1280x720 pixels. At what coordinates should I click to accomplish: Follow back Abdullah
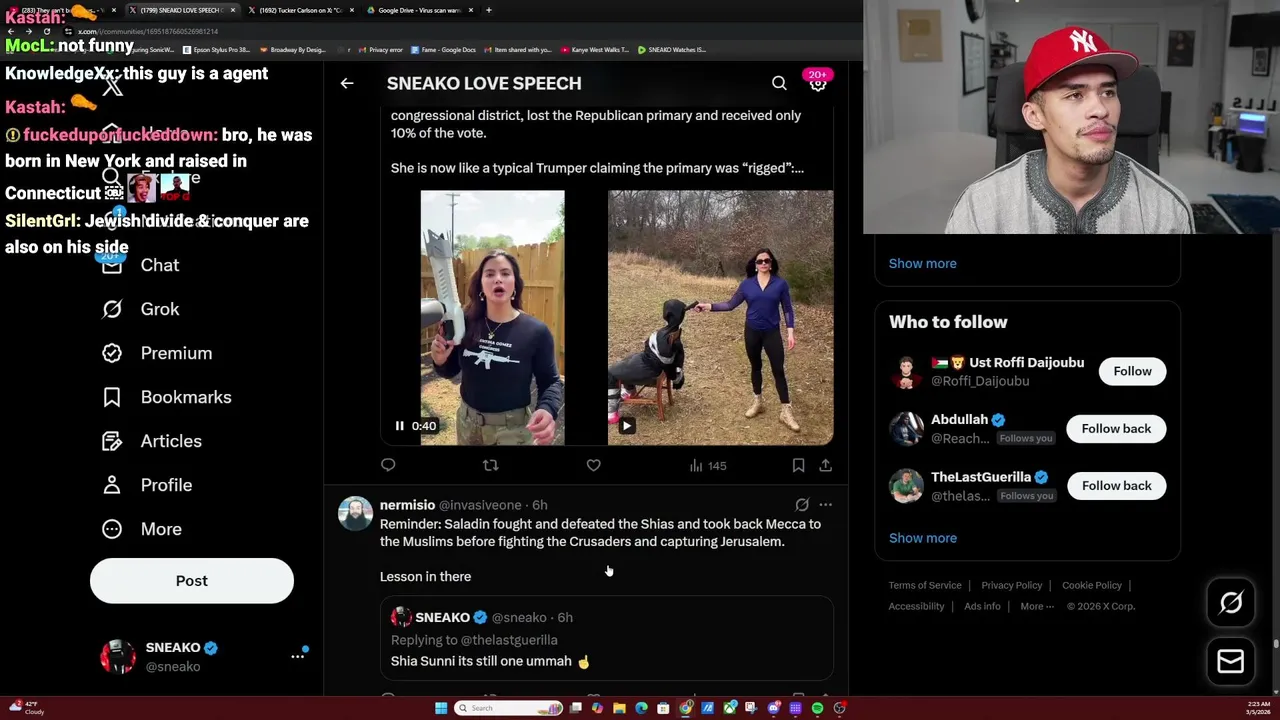(x=1116, y=429)
